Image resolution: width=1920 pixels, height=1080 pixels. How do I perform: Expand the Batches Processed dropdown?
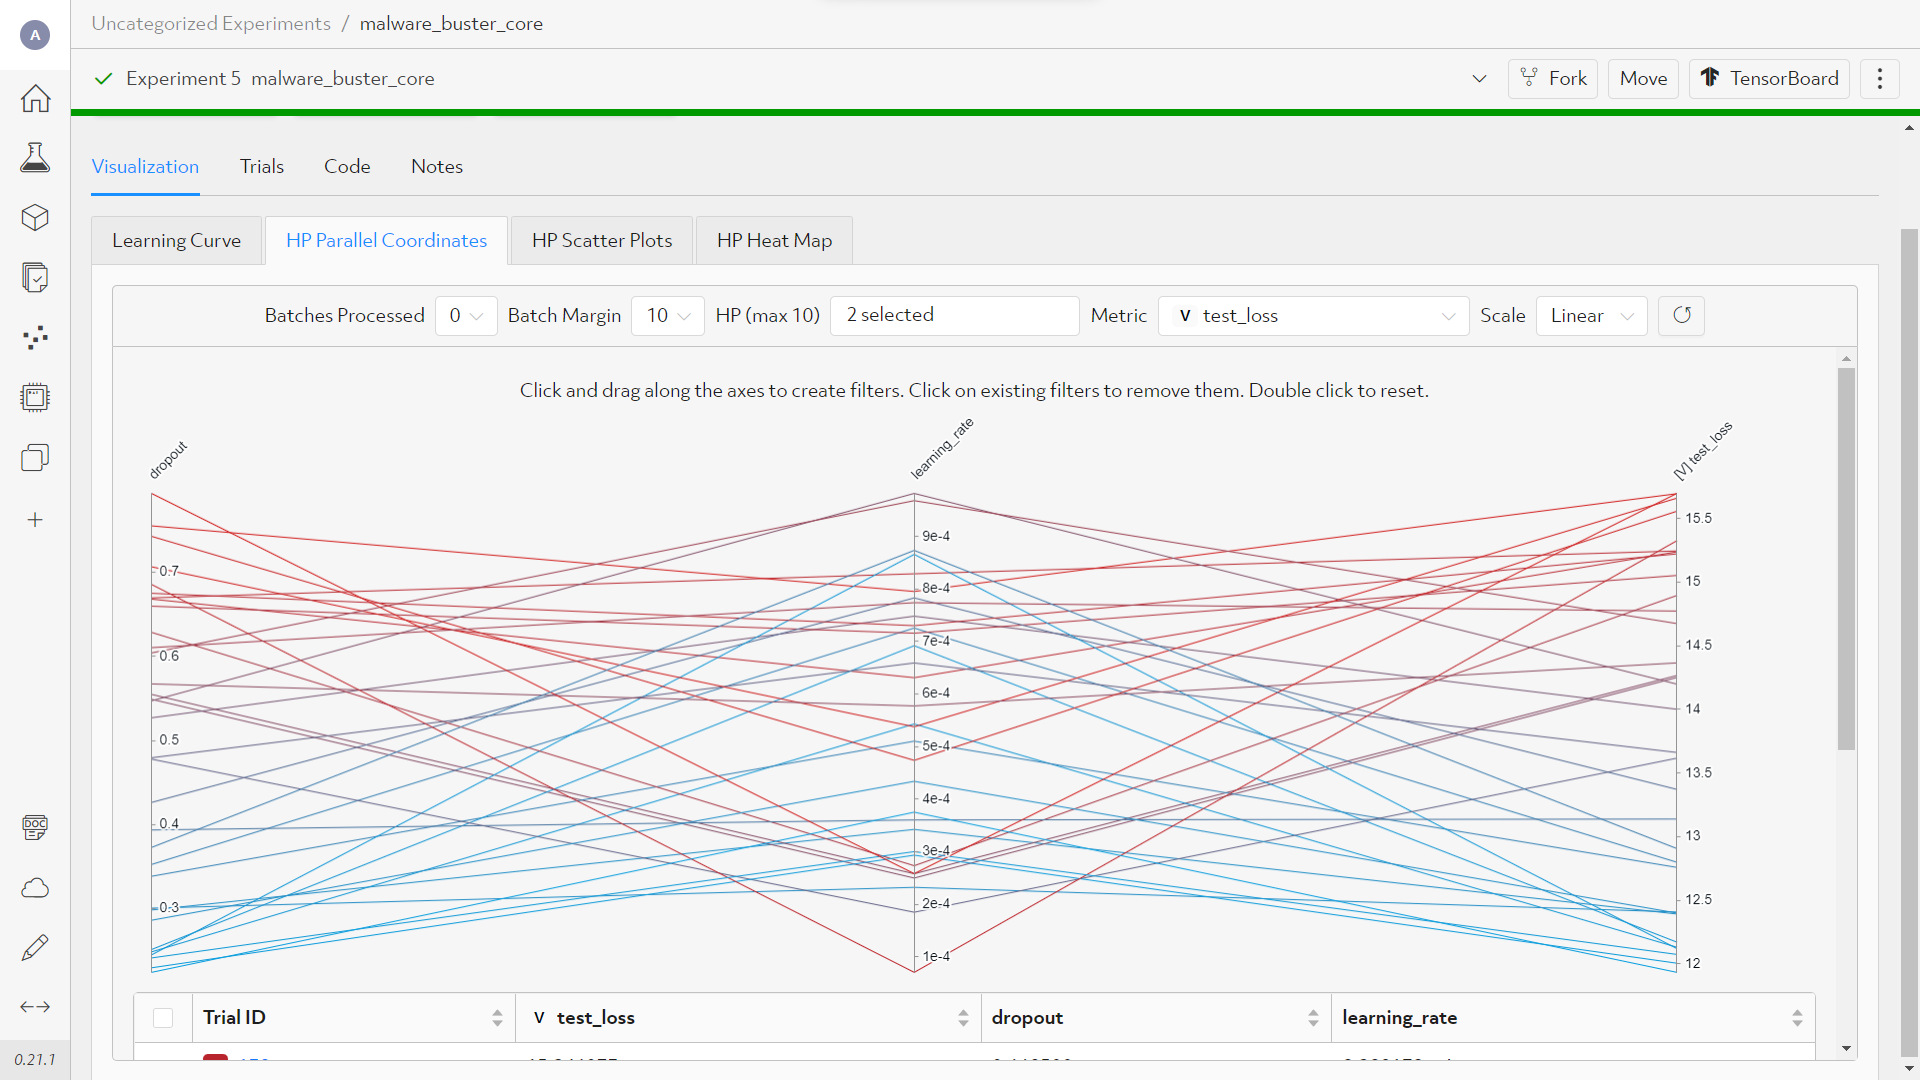pos(466,316)
